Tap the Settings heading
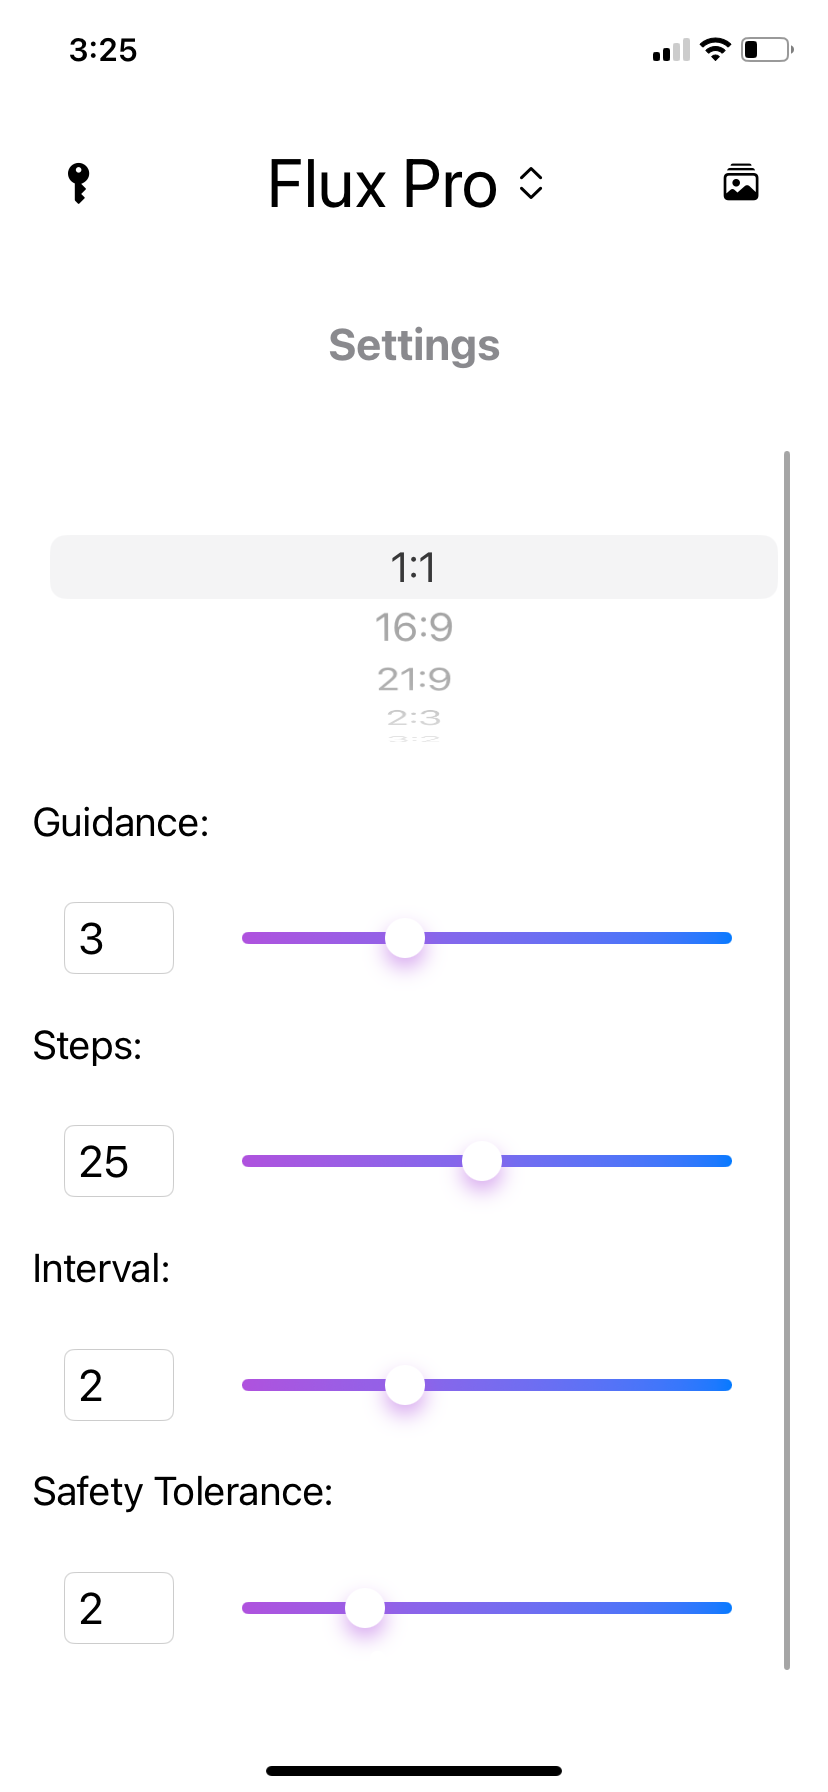This screenshot has width=828, height=1792. (x=414, y=346)
